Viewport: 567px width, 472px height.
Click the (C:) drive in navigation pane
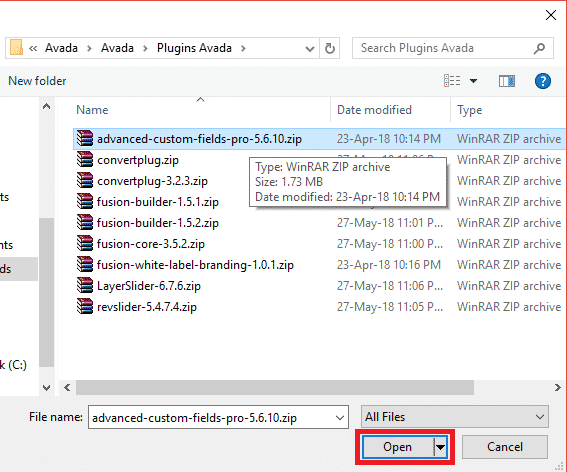[13, 365]
